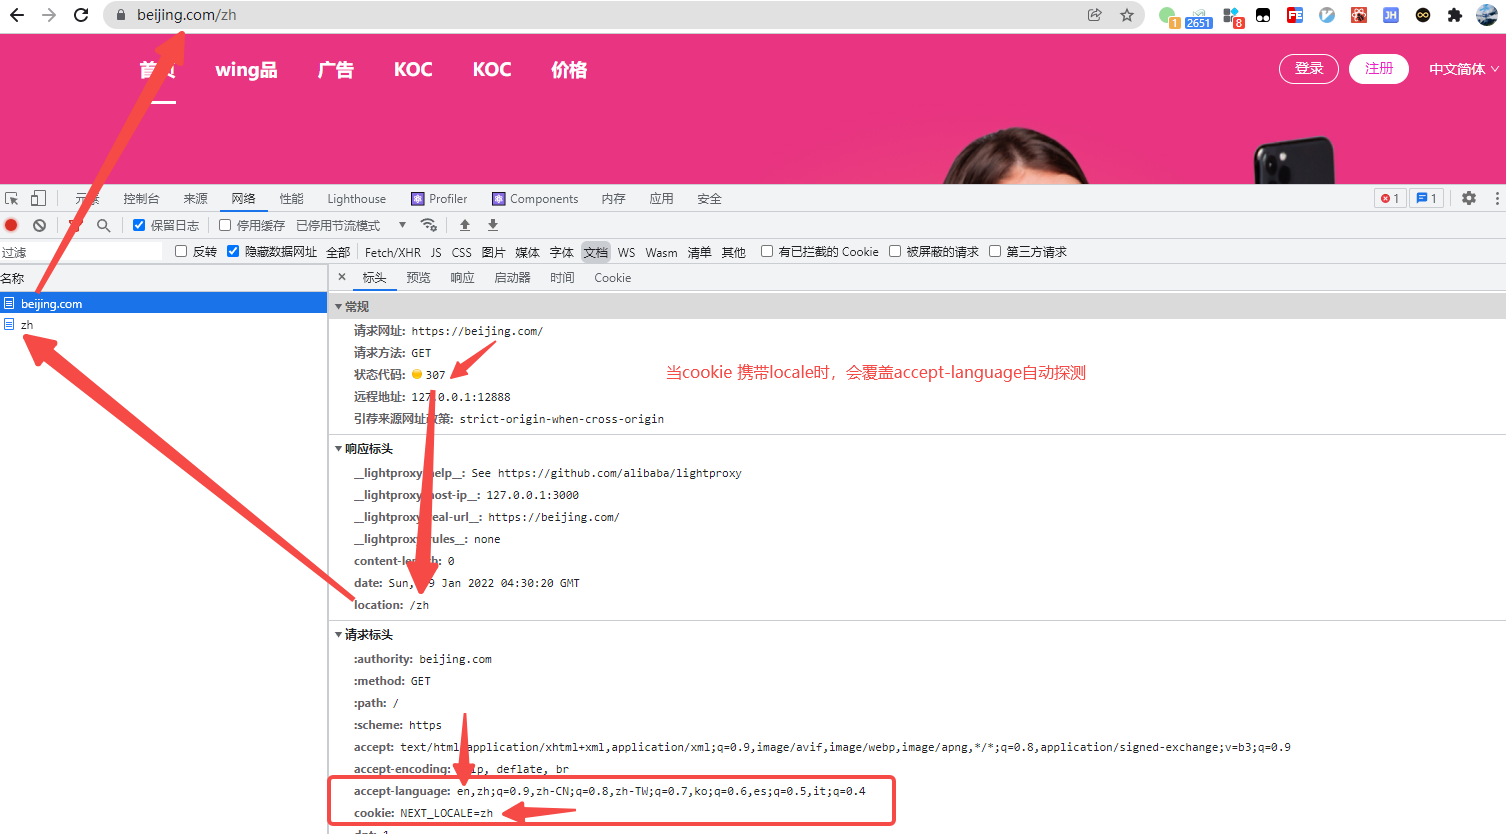
Task: Click the red error count badge
Action: click(1390, 198)
